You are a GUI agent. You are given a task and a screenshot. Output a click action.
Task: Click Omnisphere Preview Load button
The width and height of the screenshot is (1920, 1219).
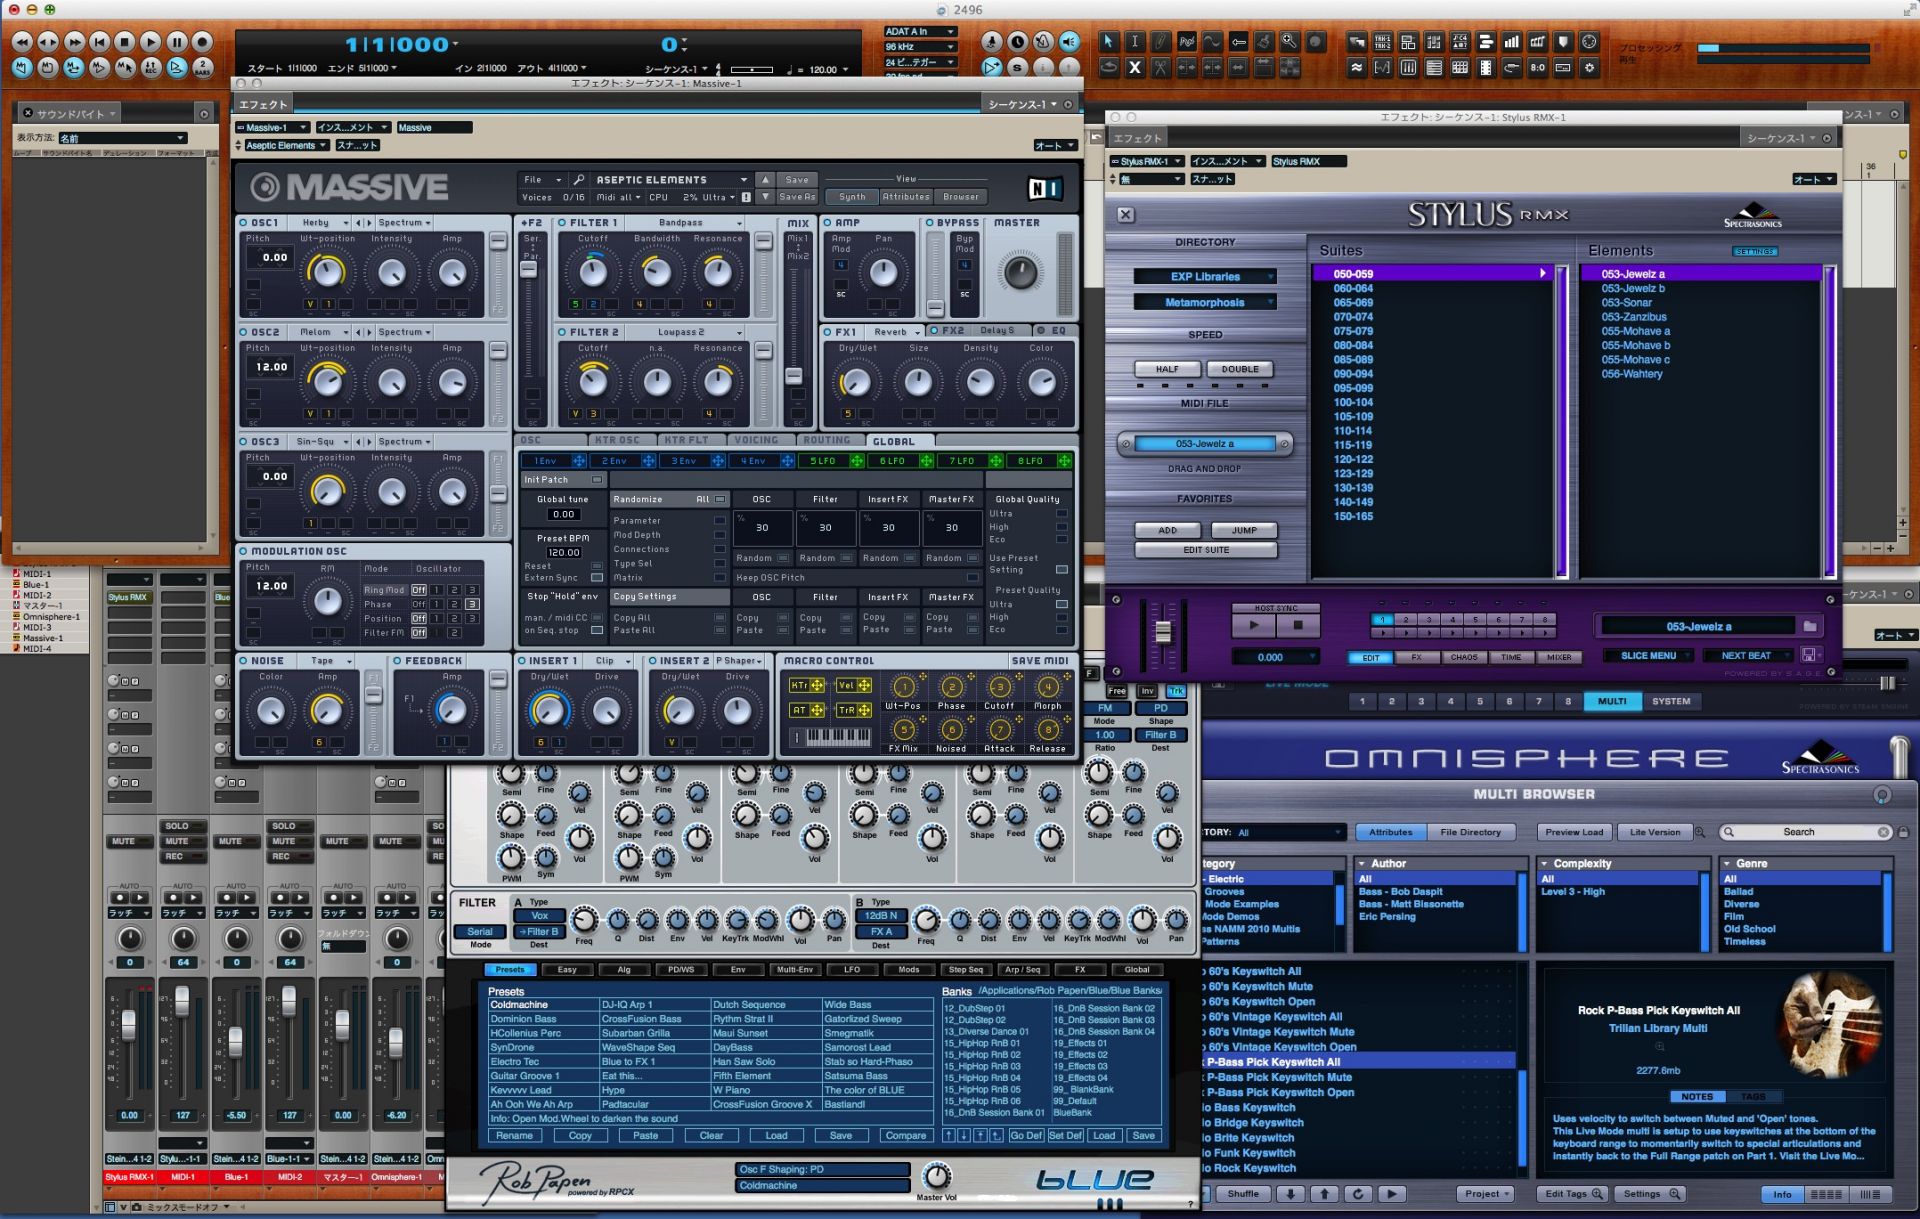[x=1574, y=832]
